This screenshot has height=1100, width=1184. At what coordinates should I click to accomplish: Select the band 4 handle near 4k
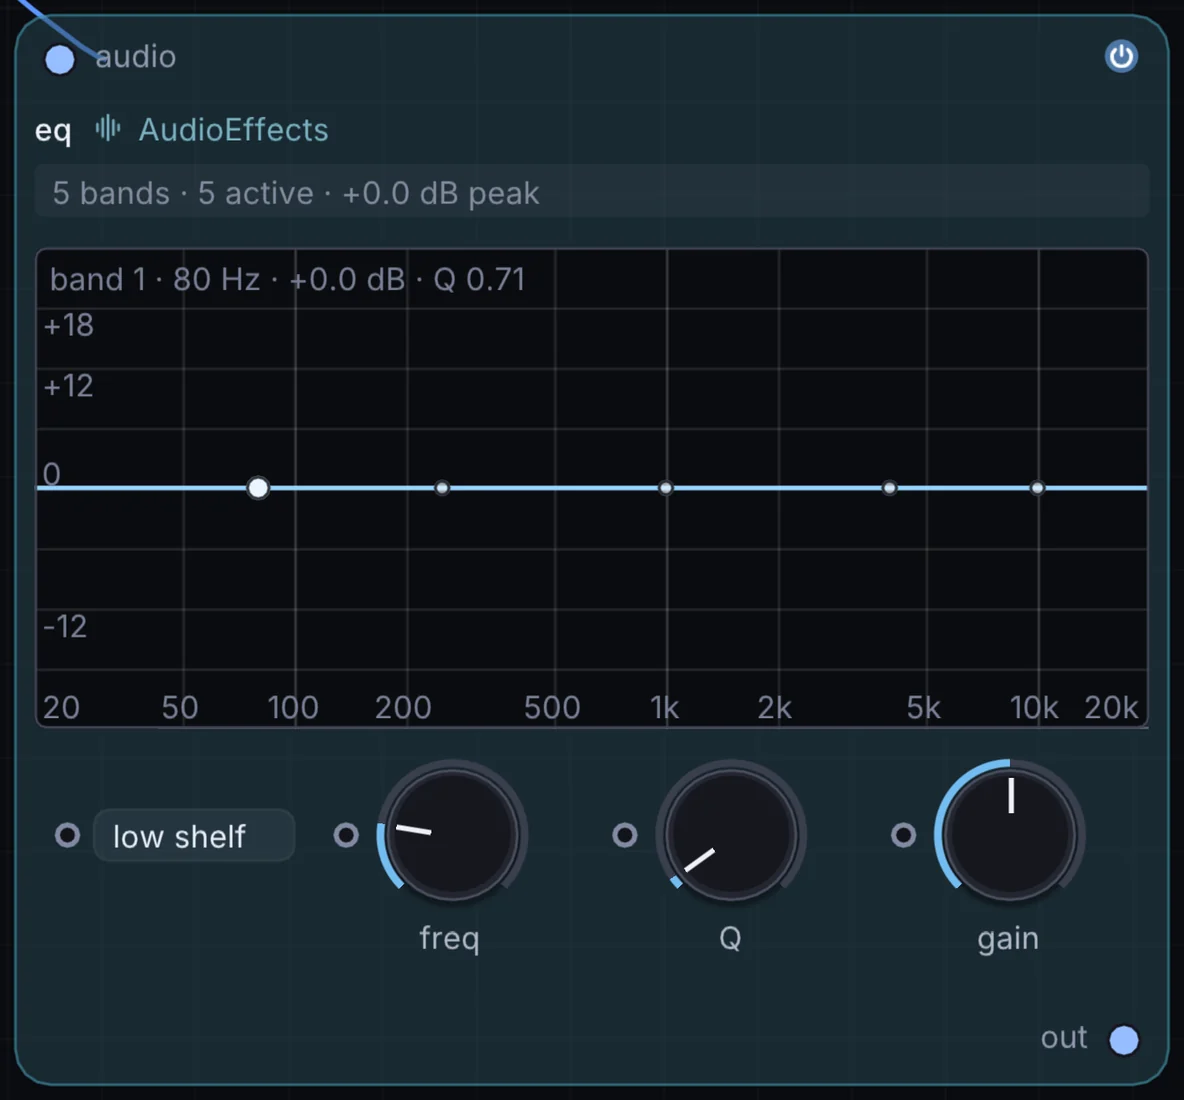890,488
